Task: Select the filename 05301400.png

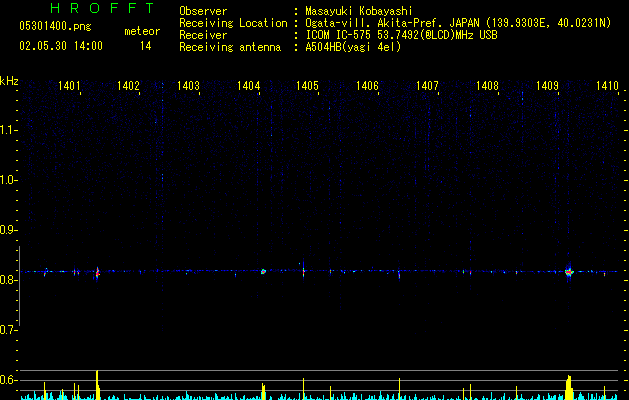Action: (55, 27)
